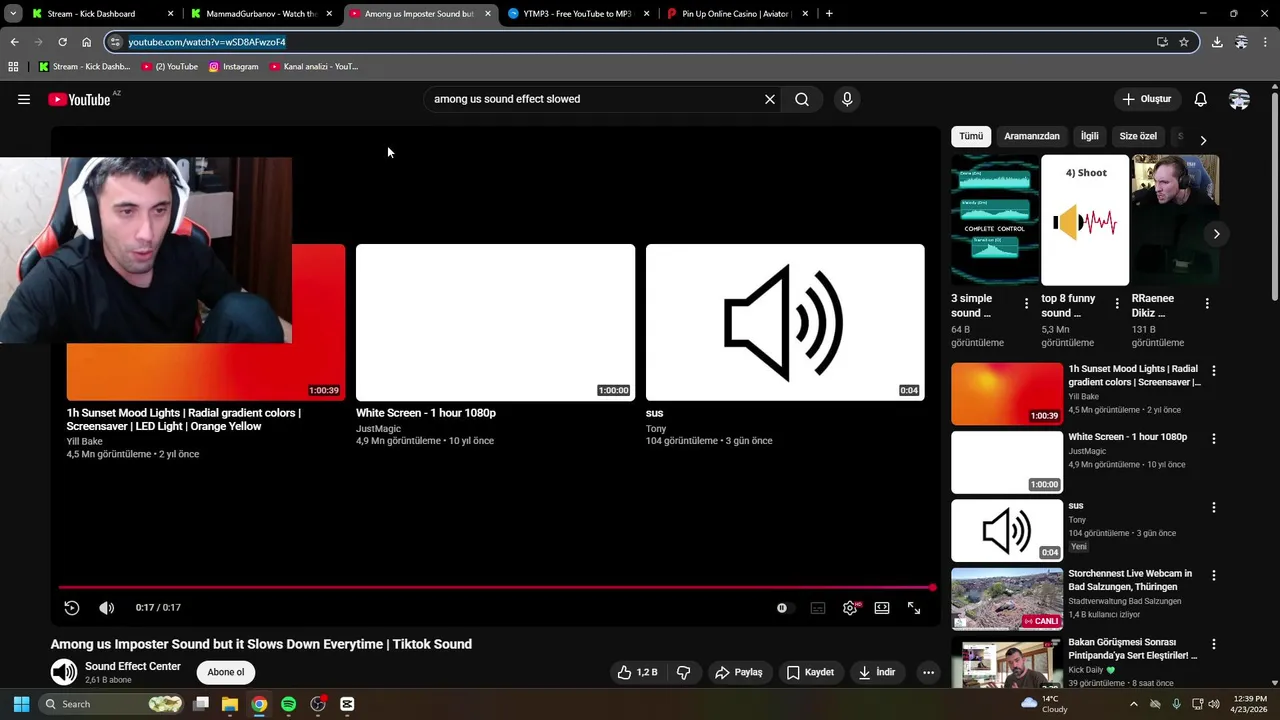Open the notifications bell

pos(1200,99)
